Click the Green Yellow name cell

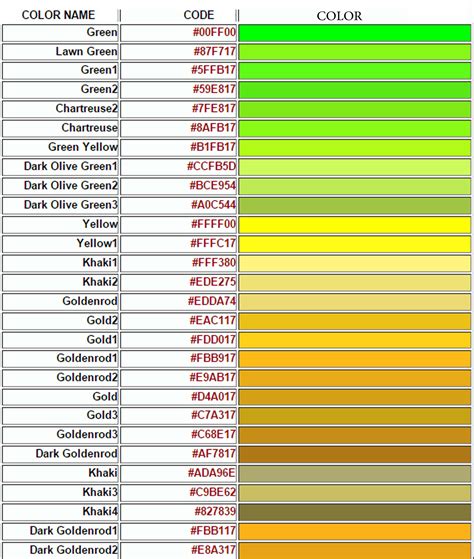[60, 148]
